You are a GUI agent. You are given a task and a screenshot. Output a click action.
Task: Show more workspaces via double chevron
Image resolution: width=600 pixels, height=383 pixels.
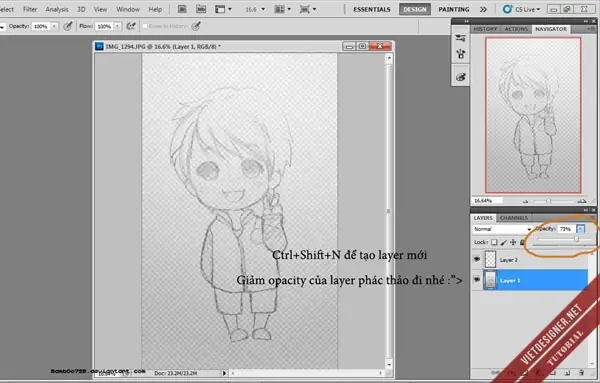(484, 9)
